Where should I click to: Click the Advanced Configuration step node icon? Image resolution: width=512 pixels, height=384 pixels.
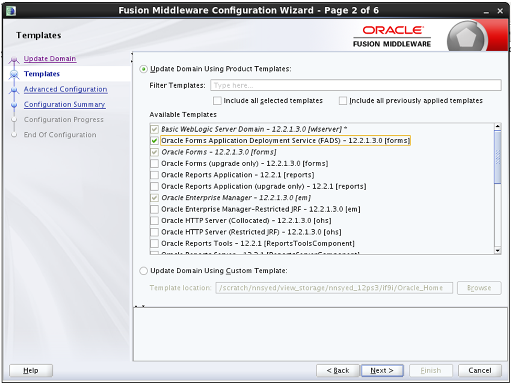point(14,90)
